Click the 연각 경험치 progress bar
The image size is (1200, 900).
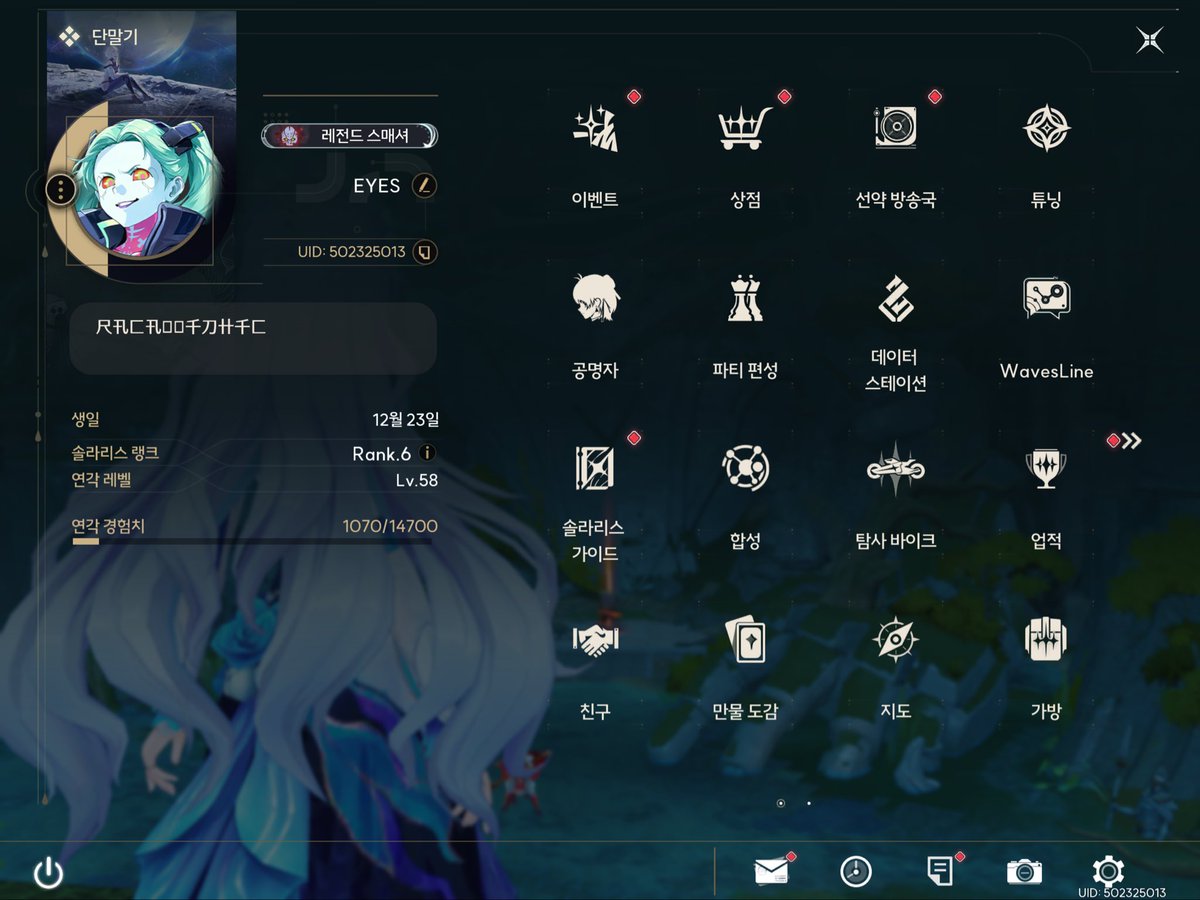(252, 541)
